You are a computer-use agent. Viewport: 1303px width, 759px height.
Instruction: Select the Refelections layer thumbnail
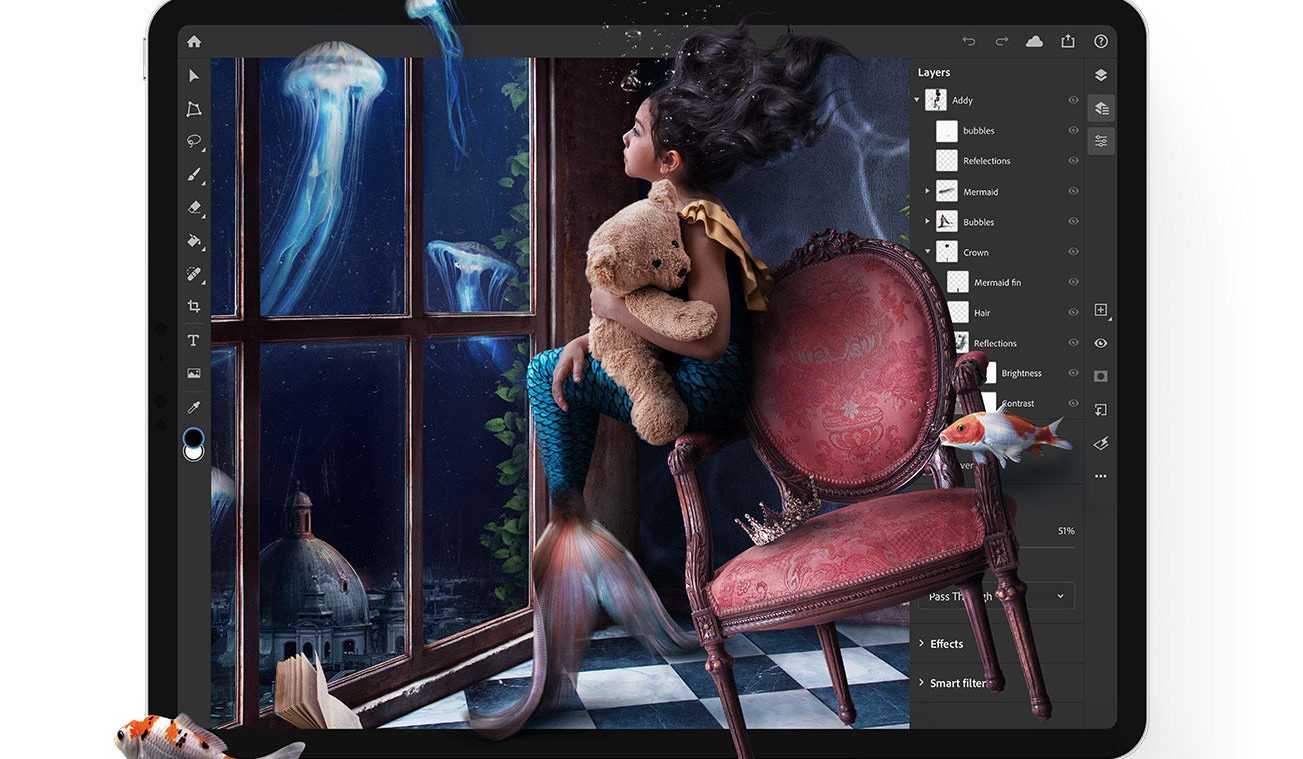pos(946,161)
